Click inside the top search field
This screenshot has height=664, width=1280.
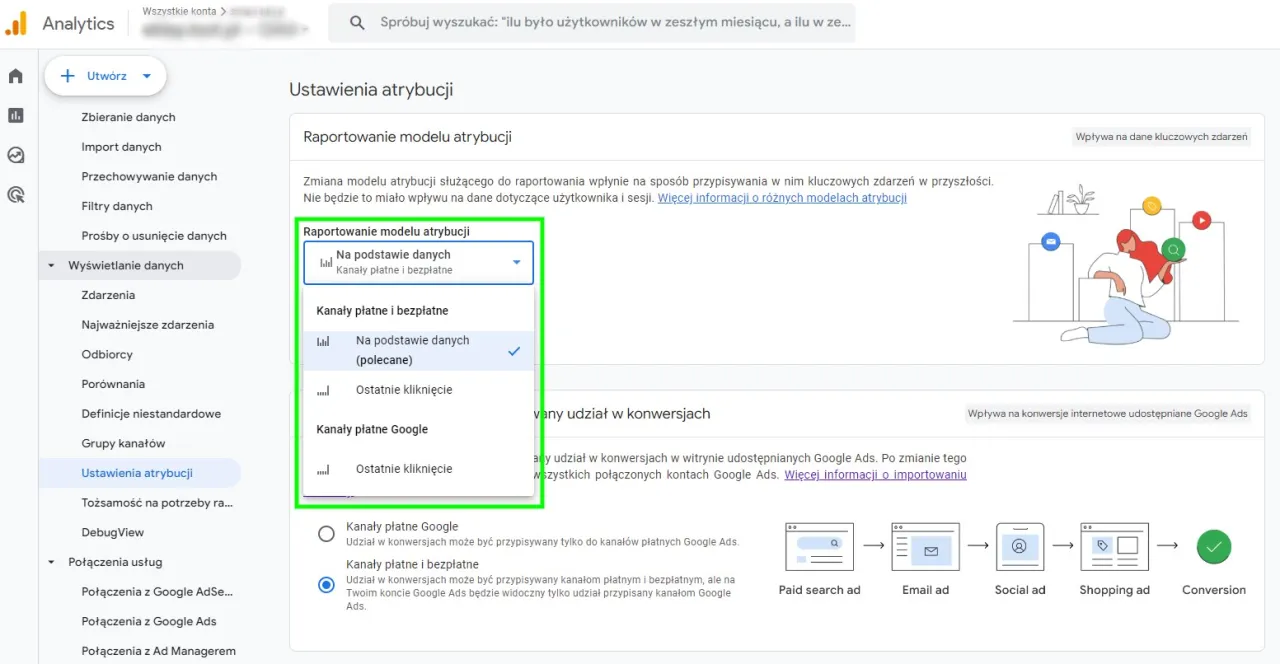pos(600,22)
